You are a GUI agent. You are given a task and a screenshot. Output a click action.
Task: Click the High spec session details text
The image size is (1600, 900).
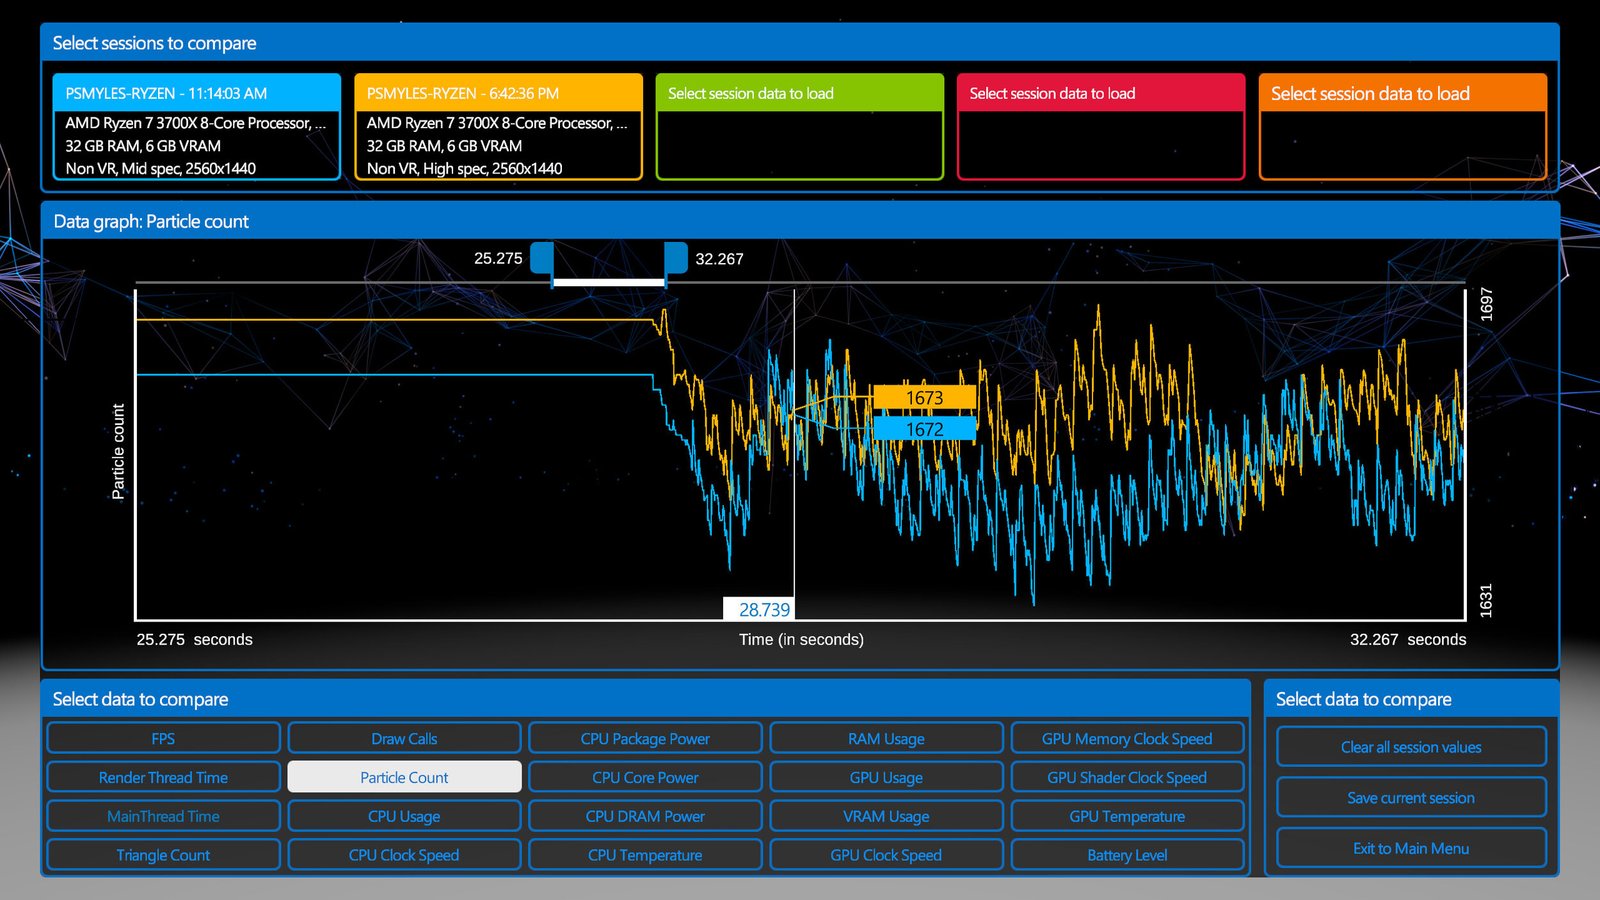[x=464, y=169]
